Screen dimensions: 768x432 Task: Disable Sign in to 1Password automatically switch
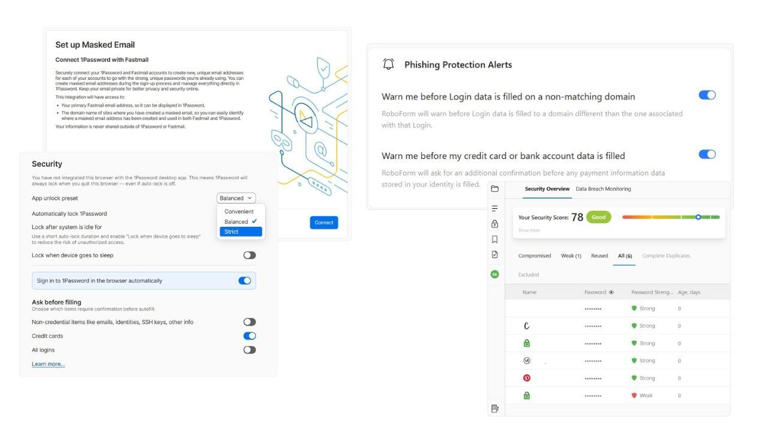(x=244, y=281)
